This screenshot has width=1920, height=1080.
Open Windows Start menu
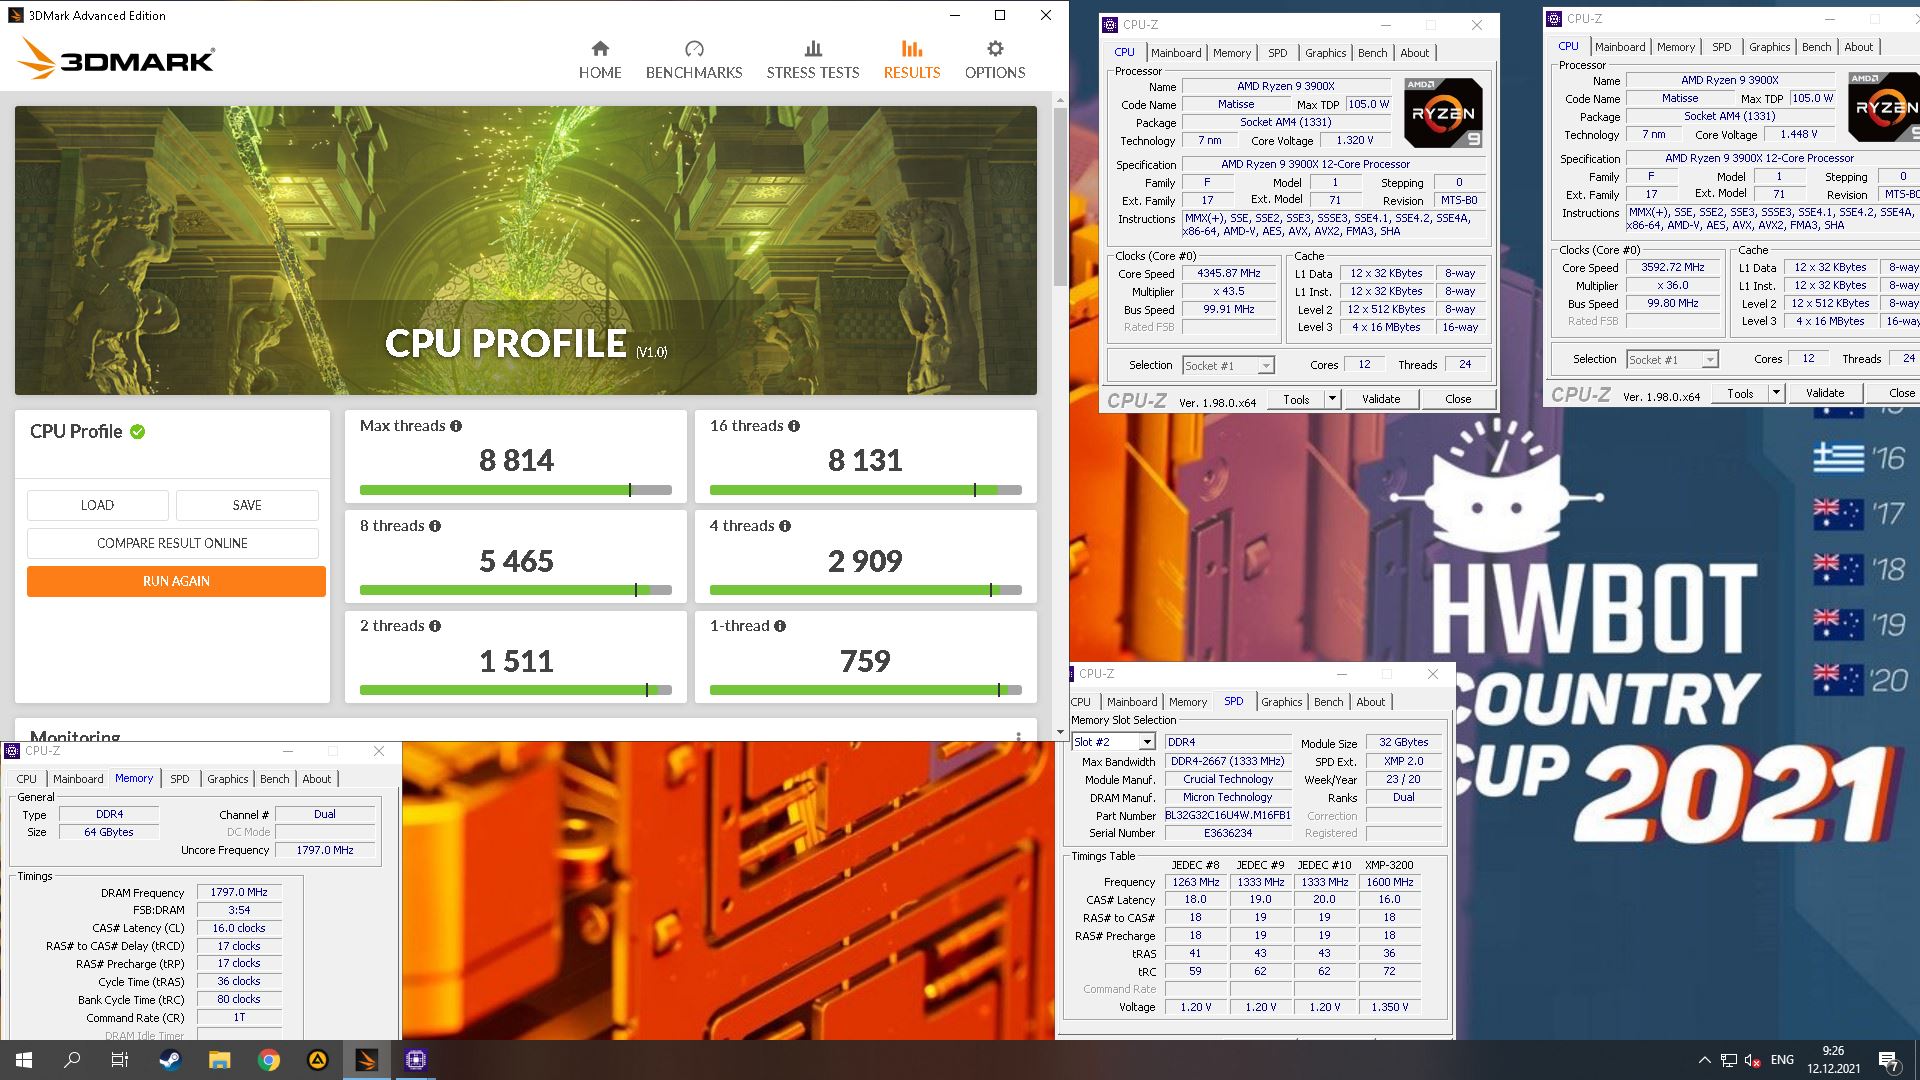click(24, 1060)
